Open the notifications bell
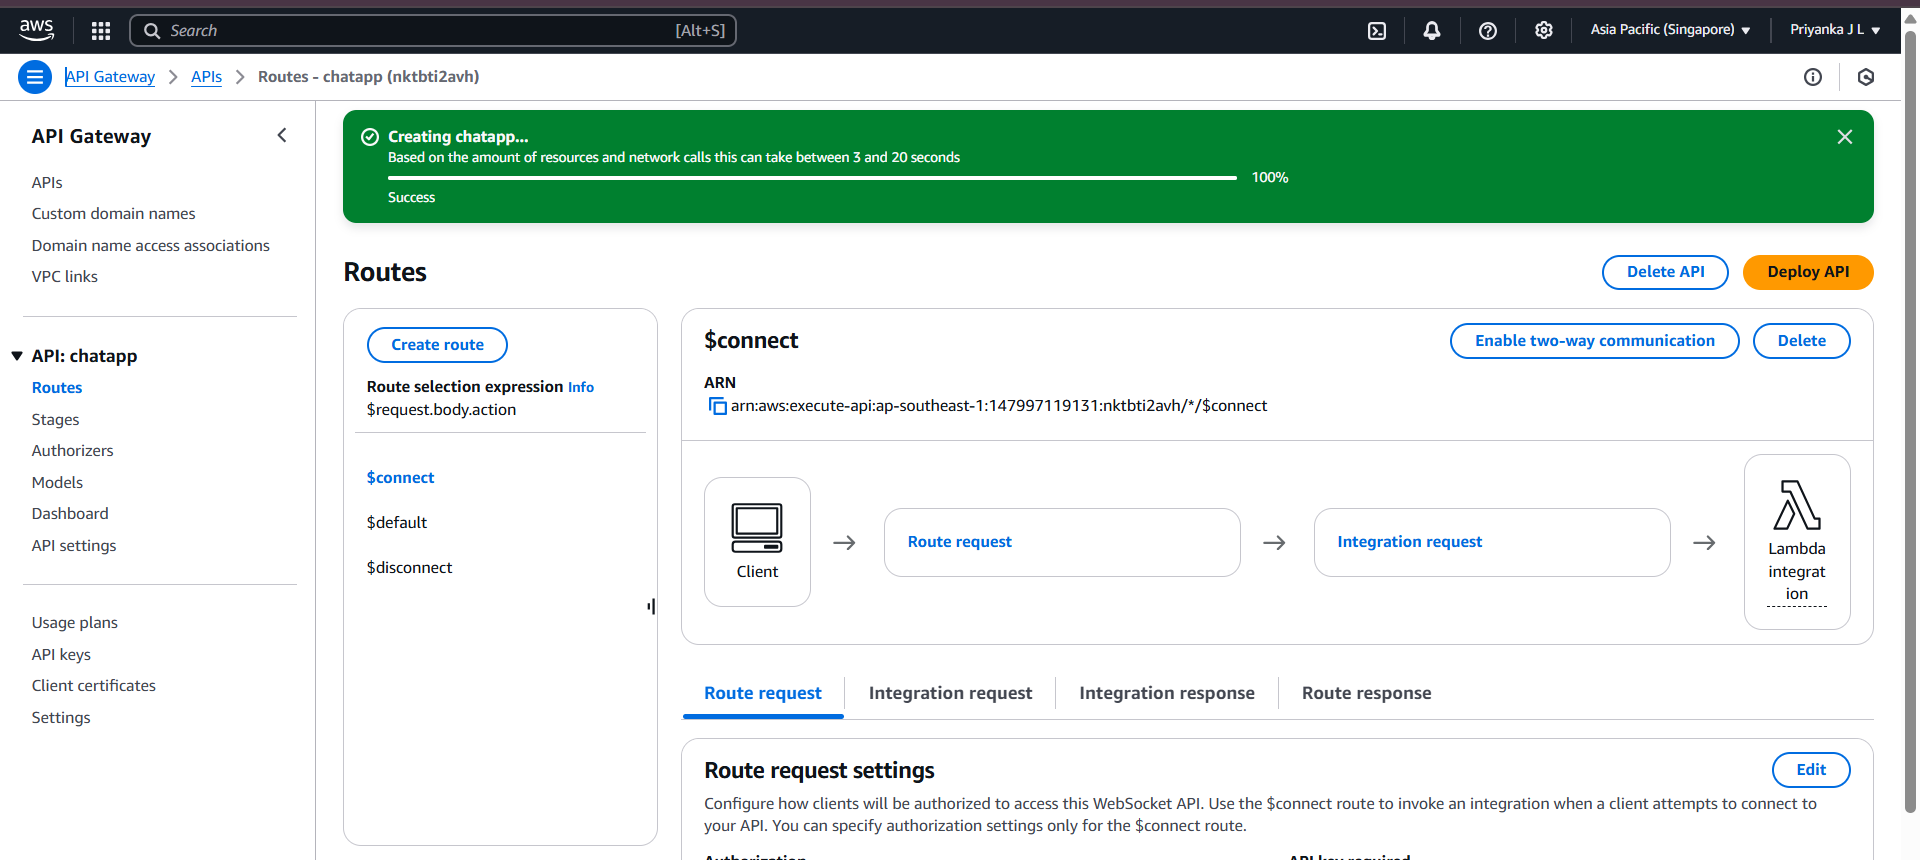 point(1432,31)
